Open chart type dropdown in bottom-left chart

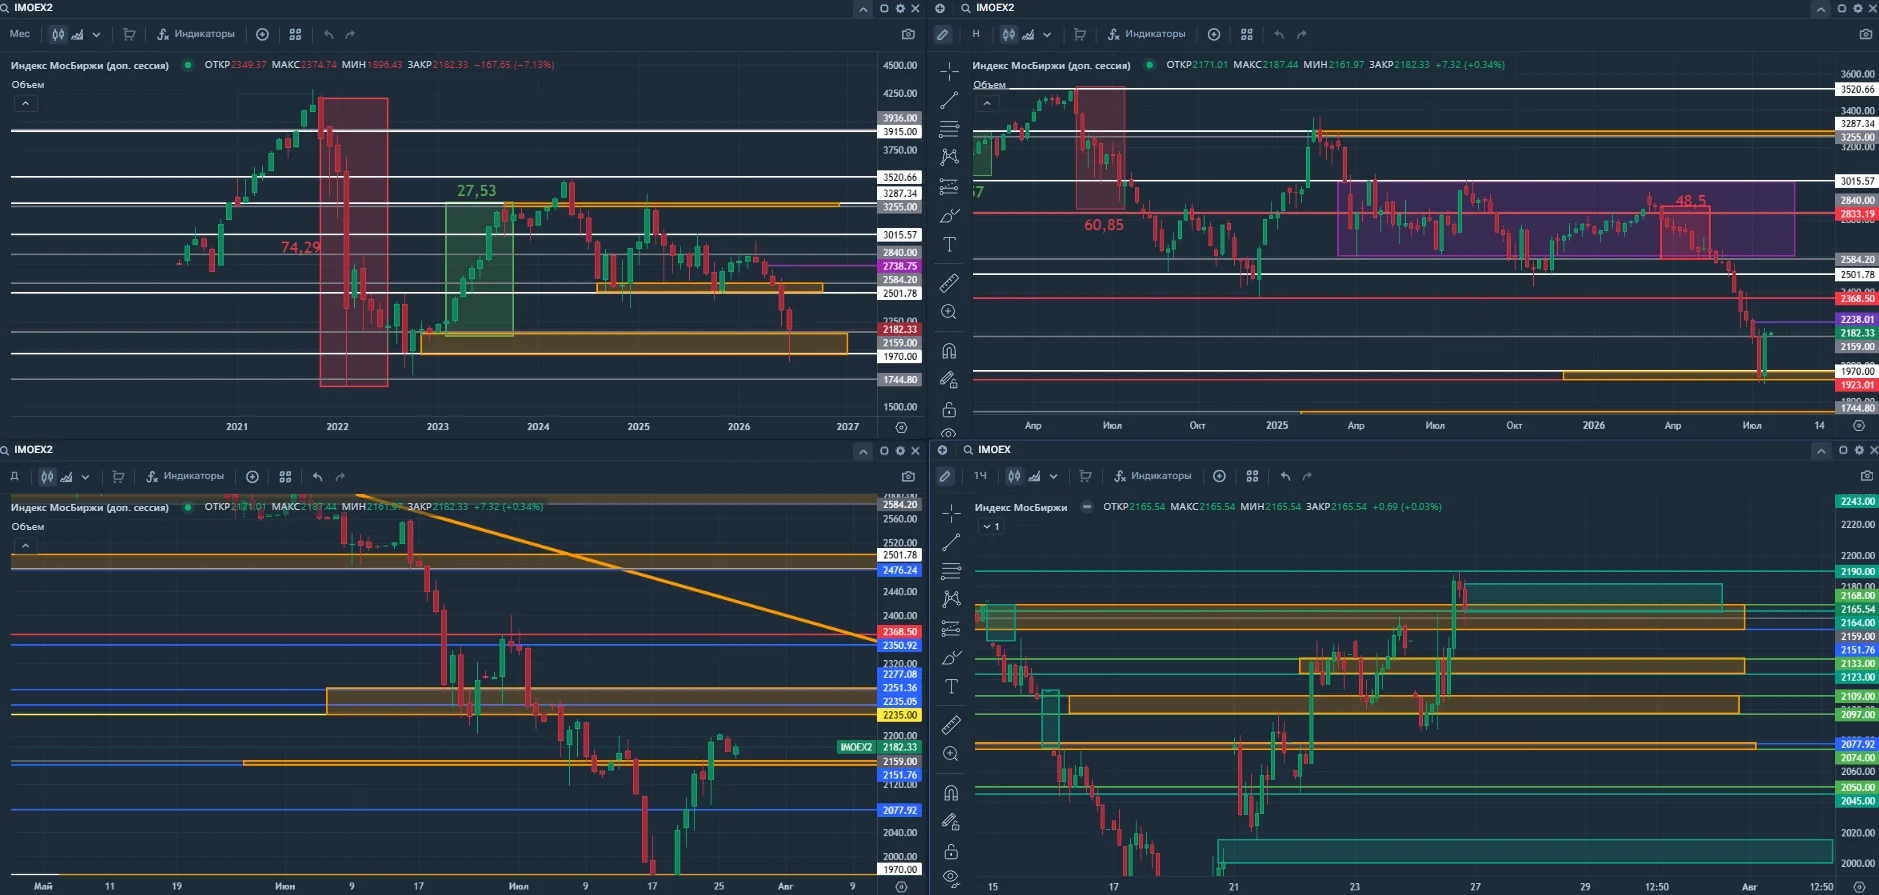(85, 477)
